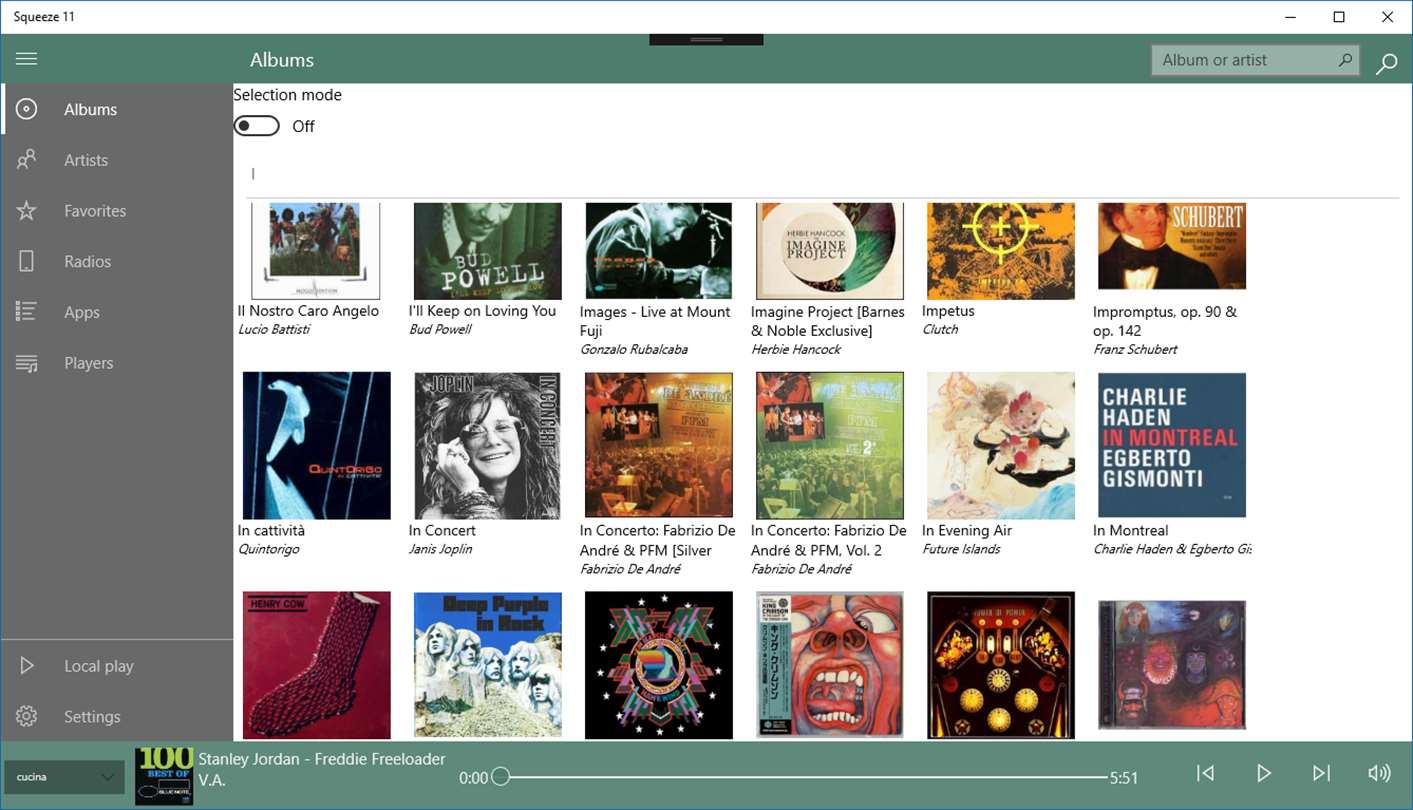Click the Gonzalo Rubalcaba artist name
This screenshot has width=1413, height=810.
(x=634, y=349)
